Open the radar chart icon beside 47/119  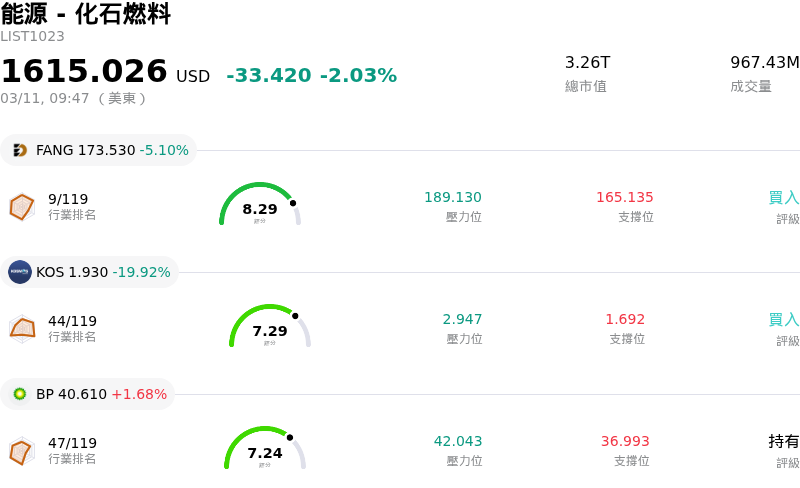pyautogui.click(x=22, y=451)
